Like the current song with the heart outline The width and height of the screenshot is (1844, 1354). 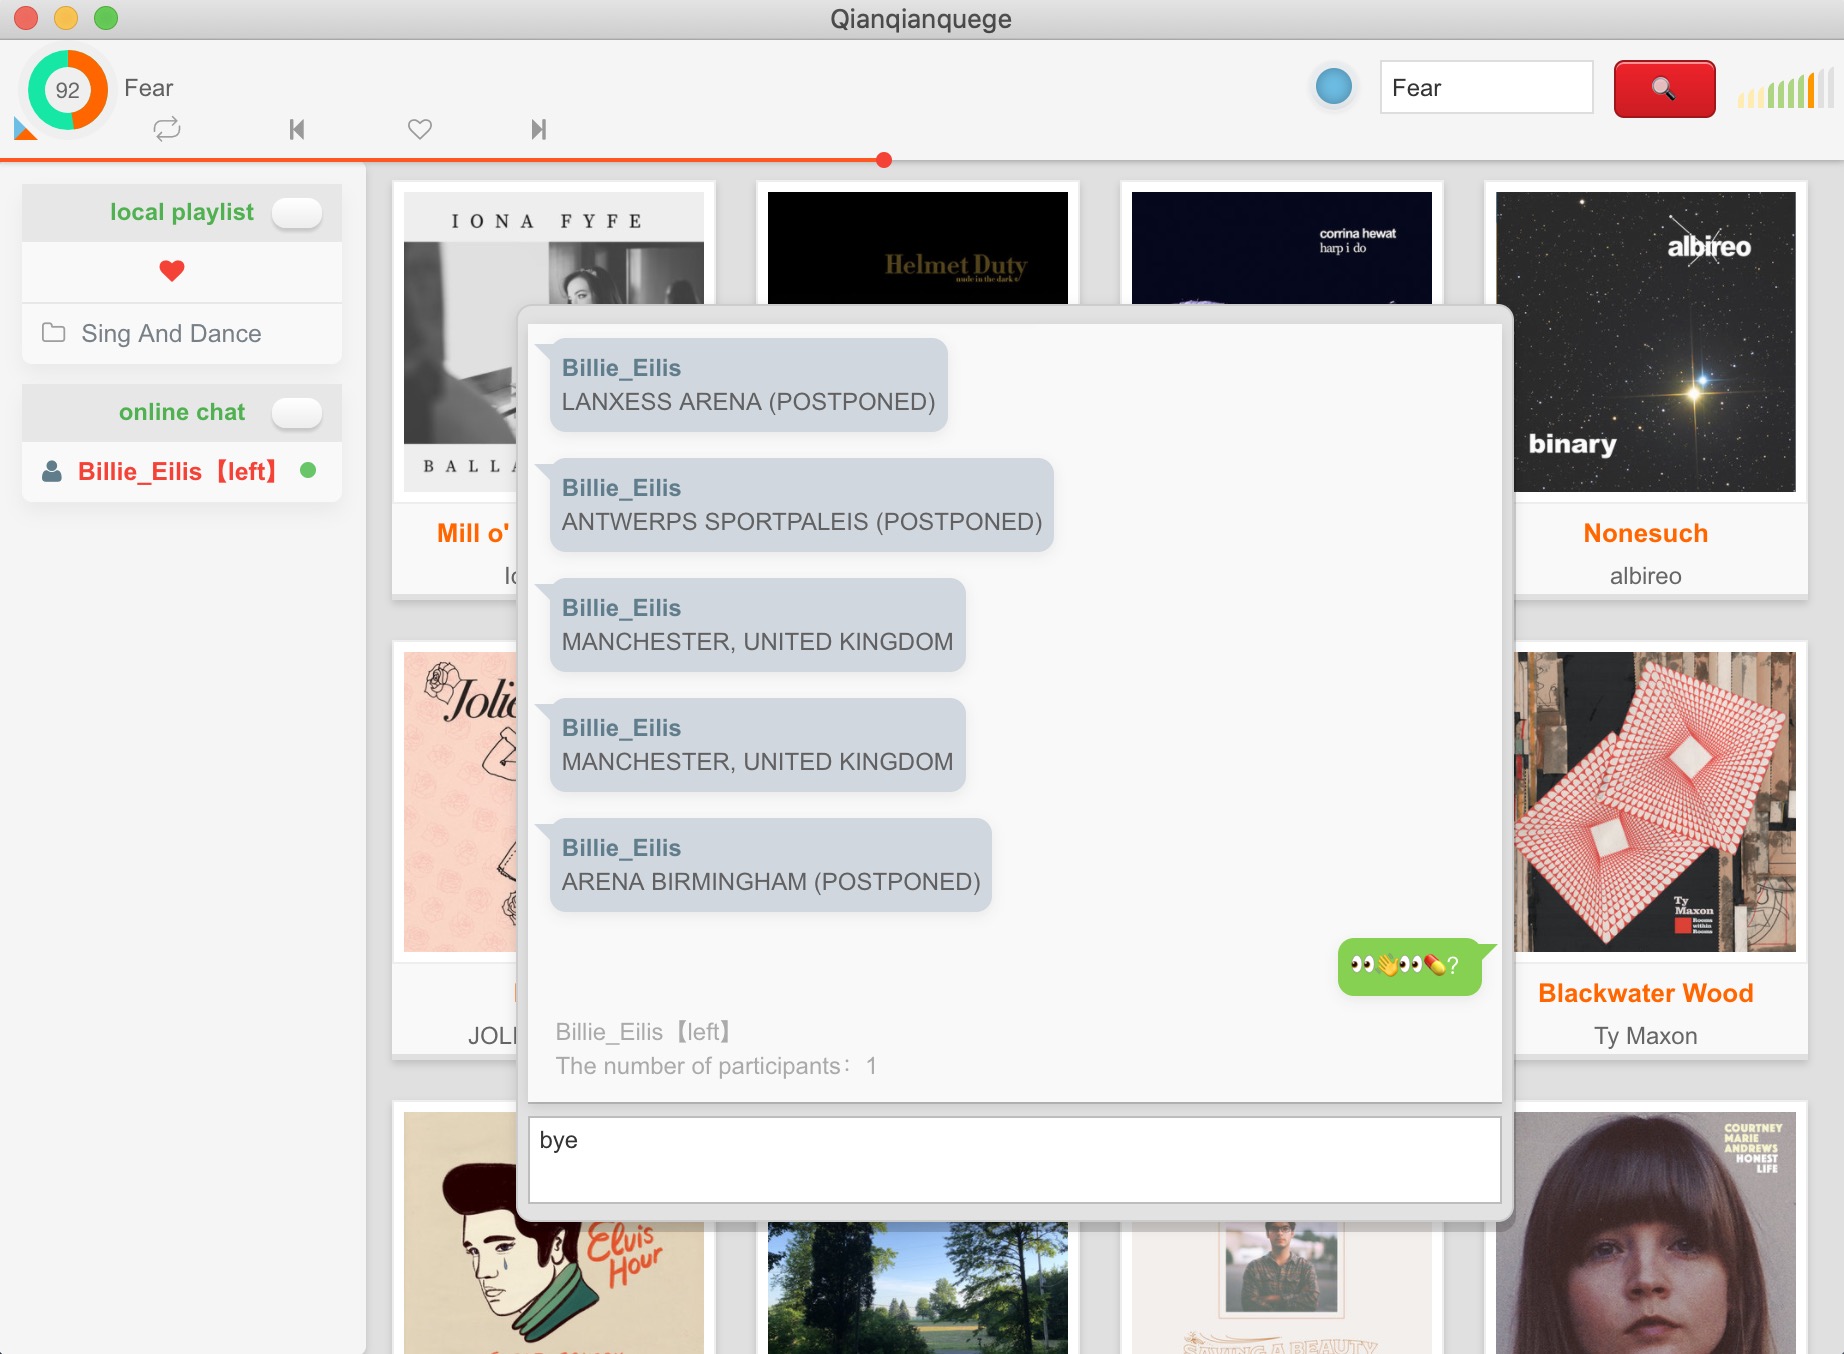(x=420, y=129)
